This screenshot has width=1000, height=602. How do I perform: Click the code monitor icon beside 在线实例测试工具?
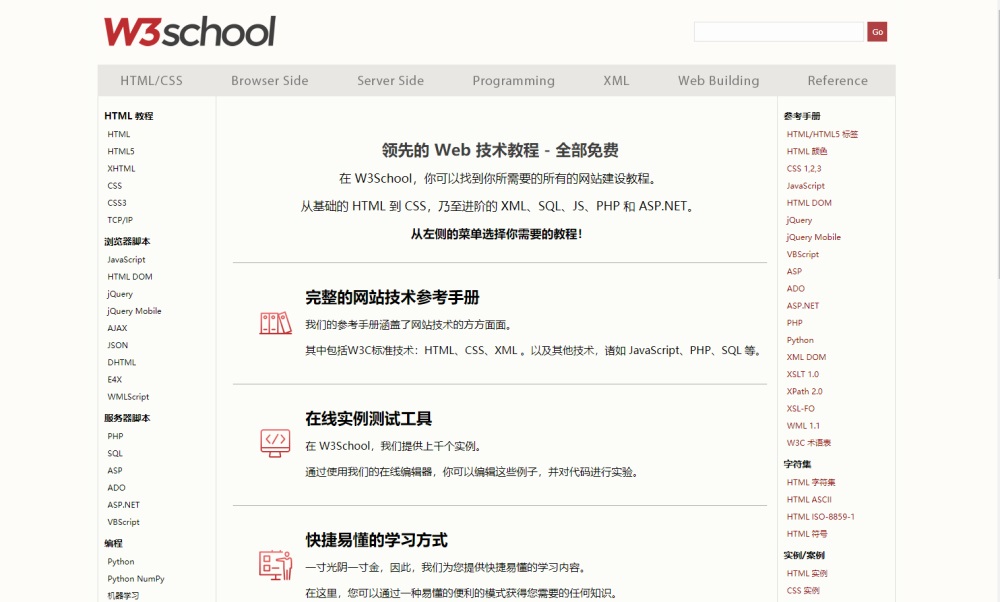click(276, 443)
